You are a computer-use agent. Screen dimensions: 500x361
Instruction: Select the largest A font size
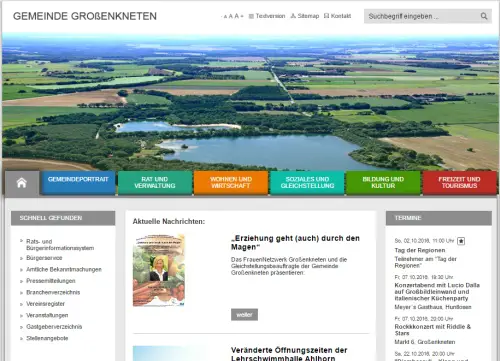click(236, 16)
